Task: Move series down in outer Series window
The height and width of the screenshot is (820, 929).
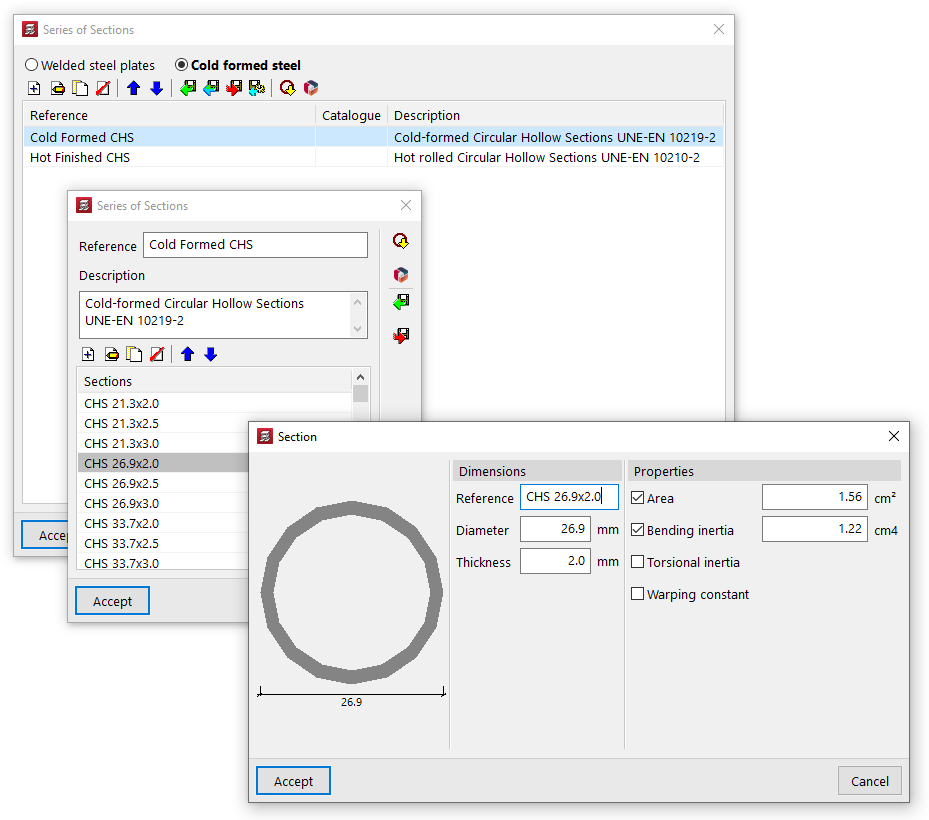Action: (x=156, y=88)
